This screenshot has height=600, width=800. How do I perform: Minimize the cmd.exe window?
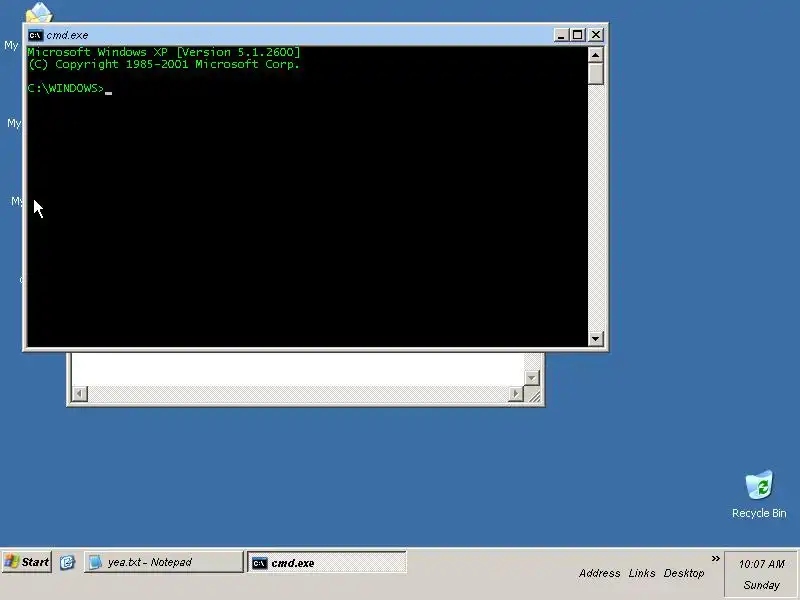point(561,35)
